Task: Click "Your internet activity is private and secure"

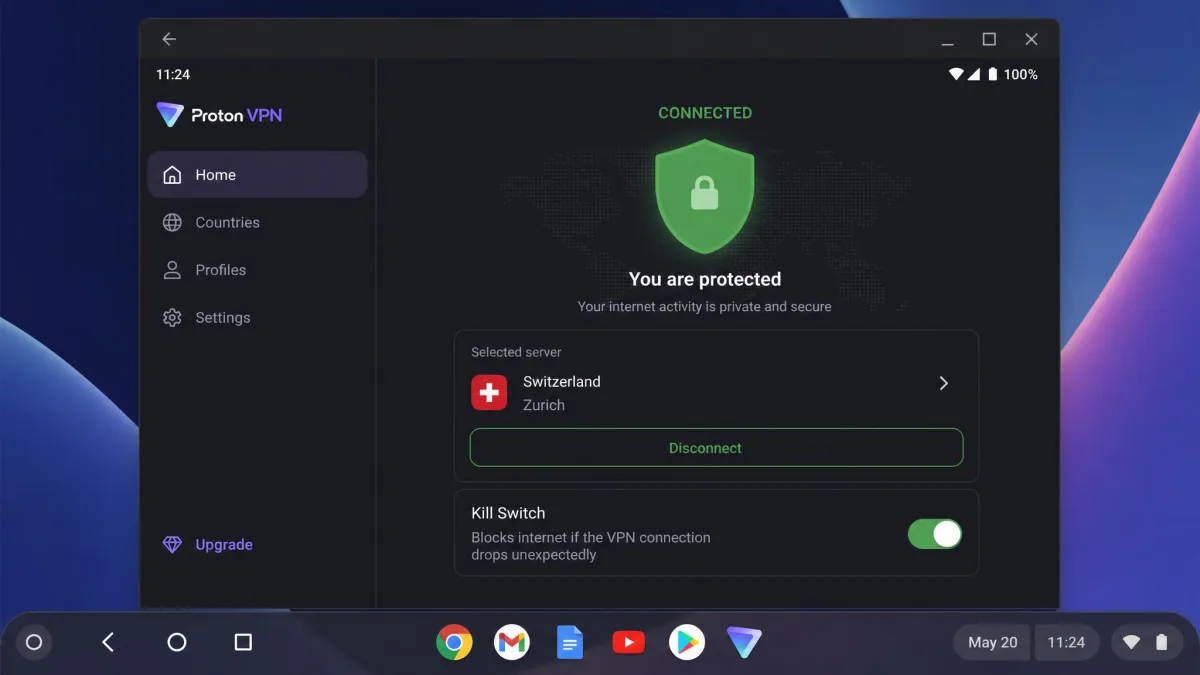Action: [705, 307]
